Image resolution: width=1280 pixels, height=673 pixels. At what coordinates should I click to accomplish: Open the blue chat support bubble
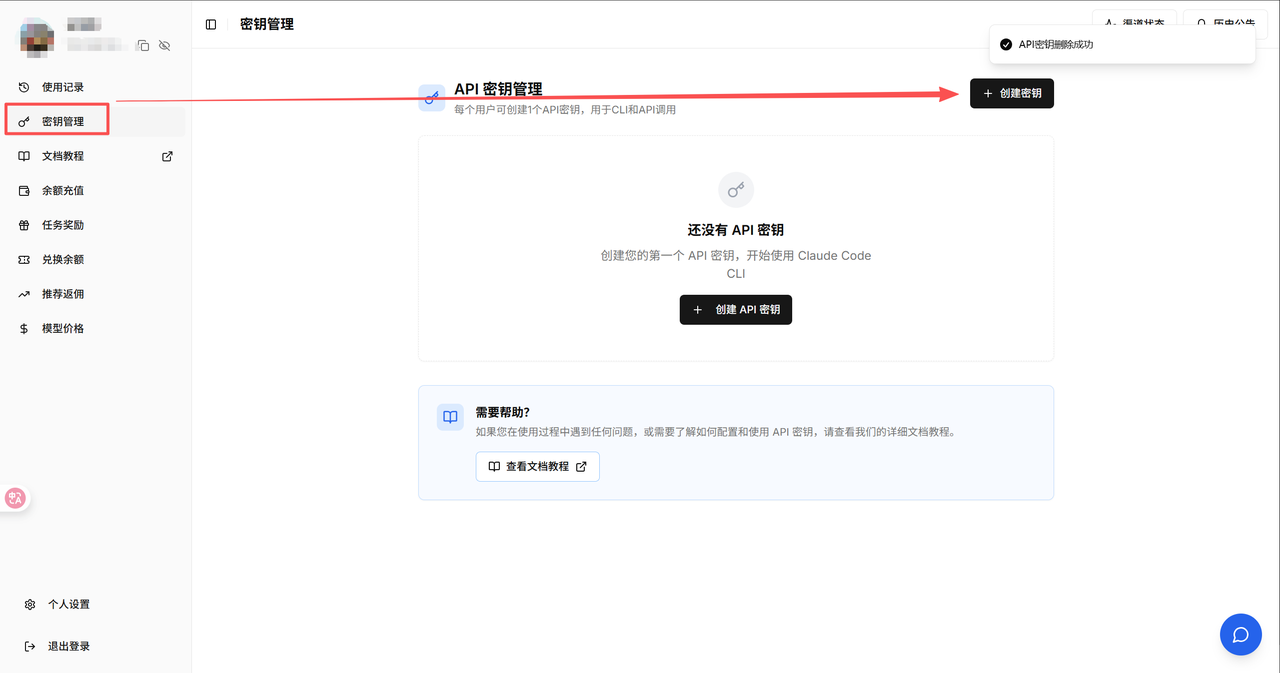click(x=1240, y=635)
